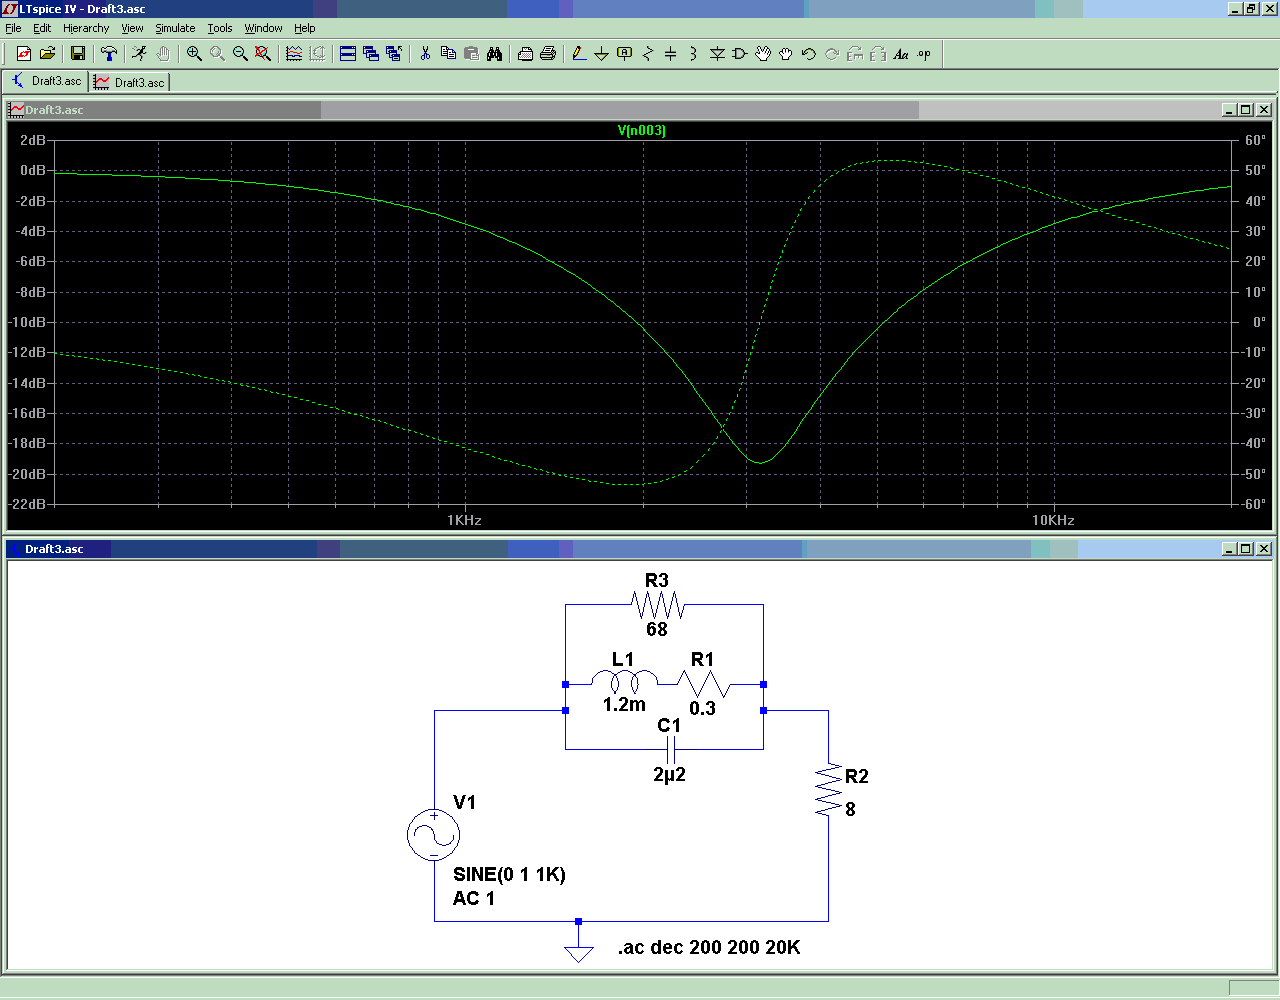The width and height of the screenshot is (1280, 1000).
Task: Open the Simulate menu
Action: point(175,28)
